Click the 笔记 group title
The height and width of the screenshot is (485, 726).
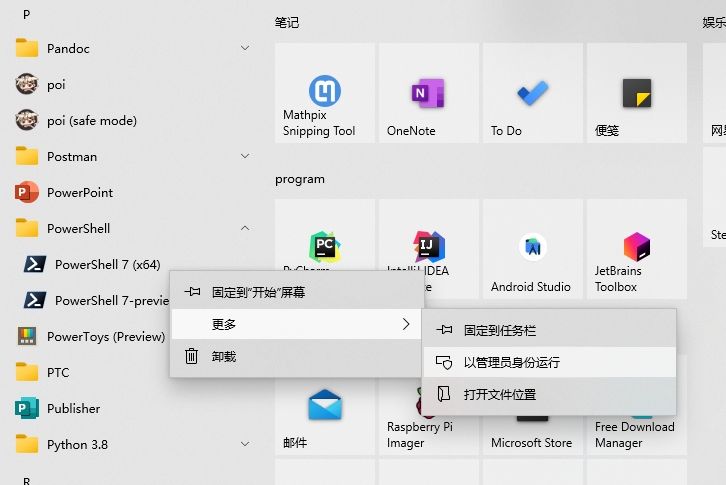(287, 22)
